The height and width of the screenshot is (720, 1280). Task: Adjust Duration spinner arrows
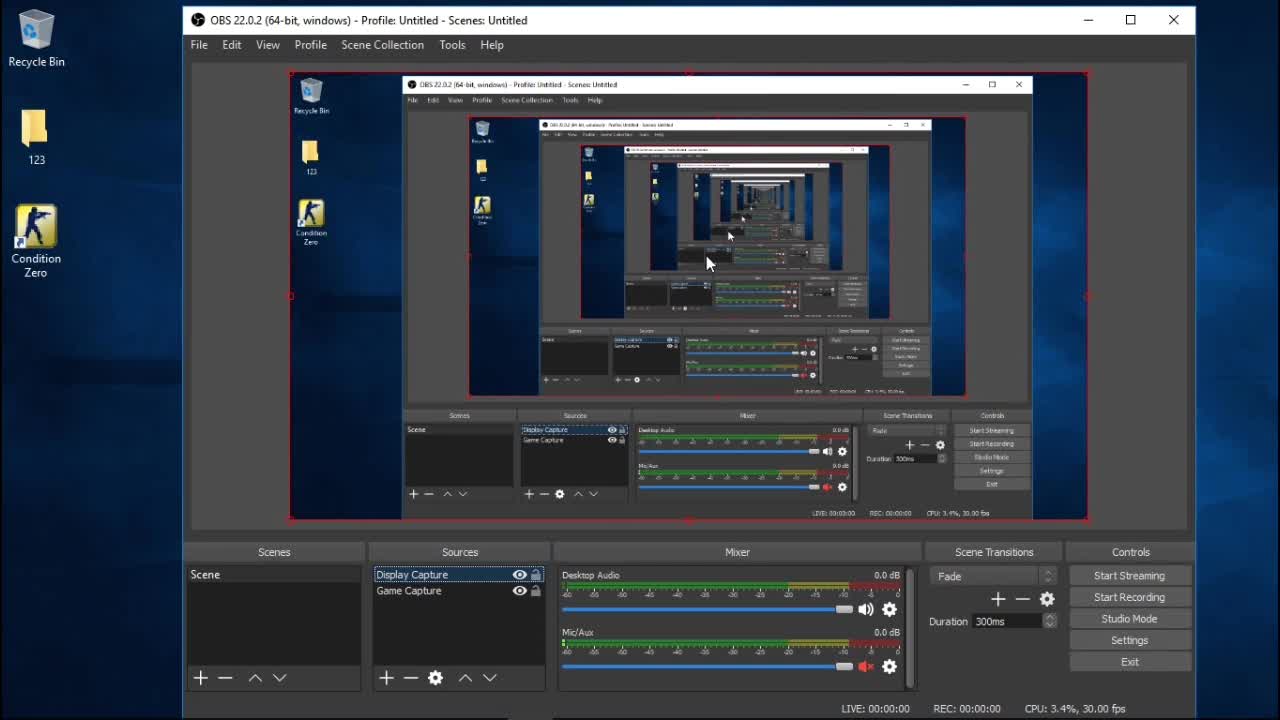pyautogui.click(x=1049, y=621)
